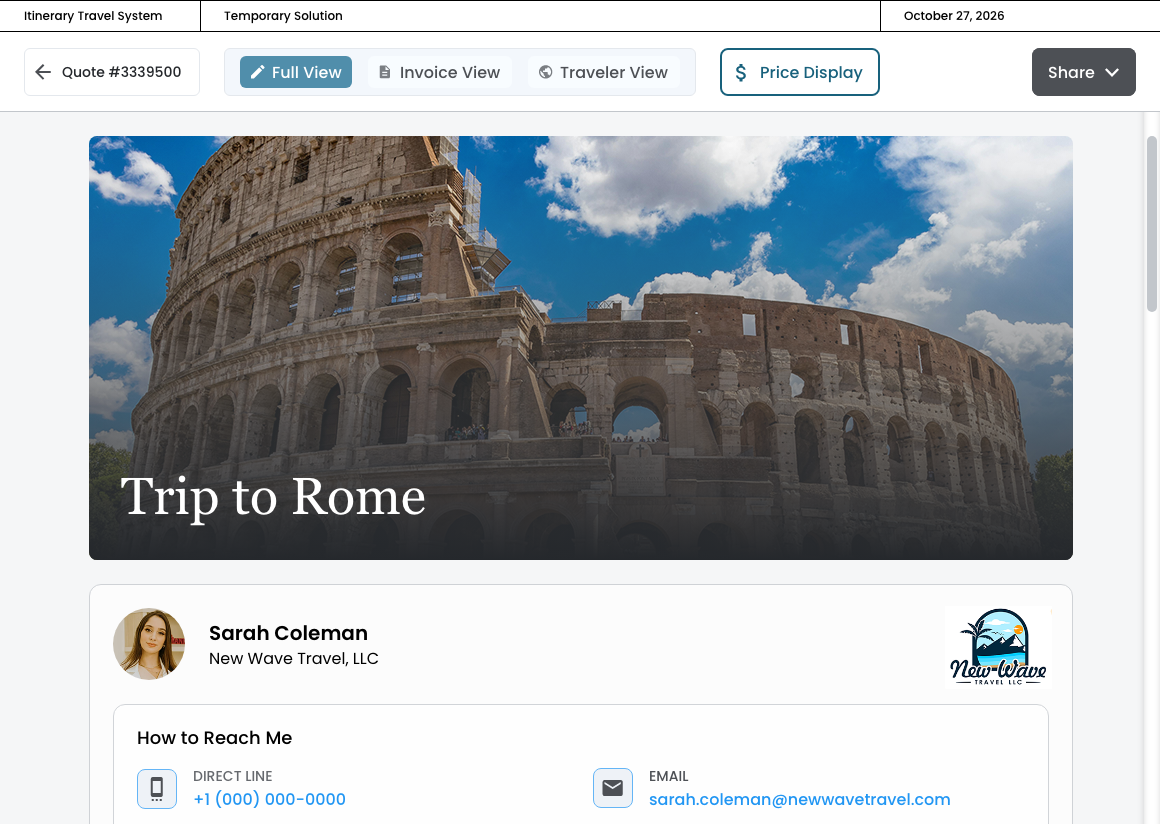Select the Itinerary Travel System tab
This screenshot has width=1160, height=824.
pyautogui.click(x=93, y=16)
